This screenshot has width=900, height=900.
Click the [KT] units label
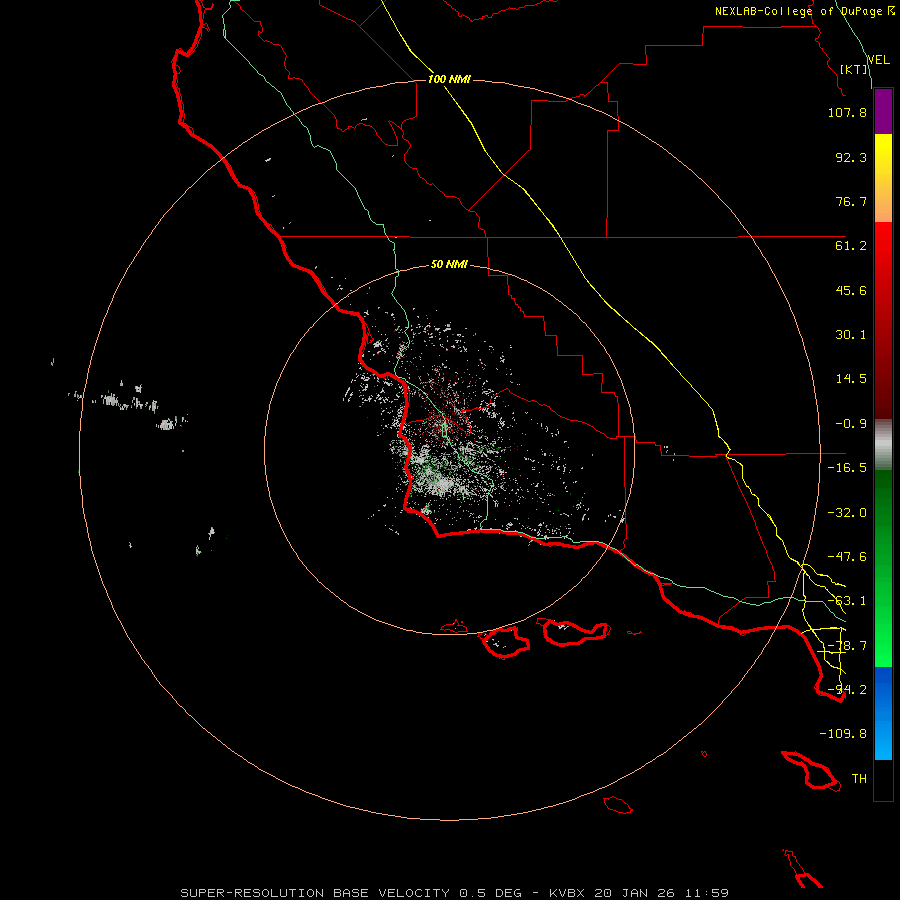[854, 69]
